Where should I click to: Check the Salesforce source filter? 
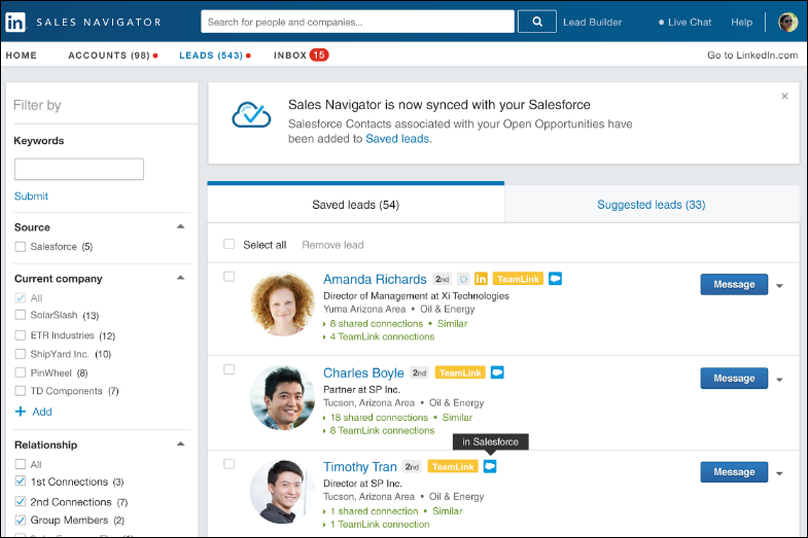click(21, 247)
